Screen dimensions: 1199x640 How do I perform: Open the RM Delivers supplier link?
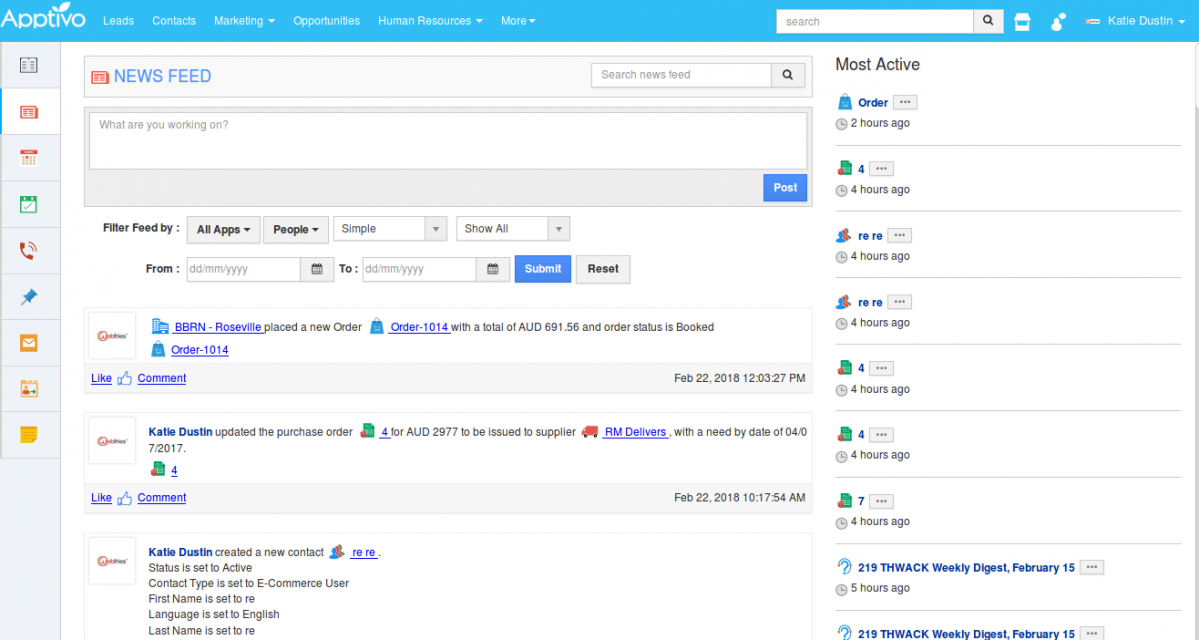(635, 432)
